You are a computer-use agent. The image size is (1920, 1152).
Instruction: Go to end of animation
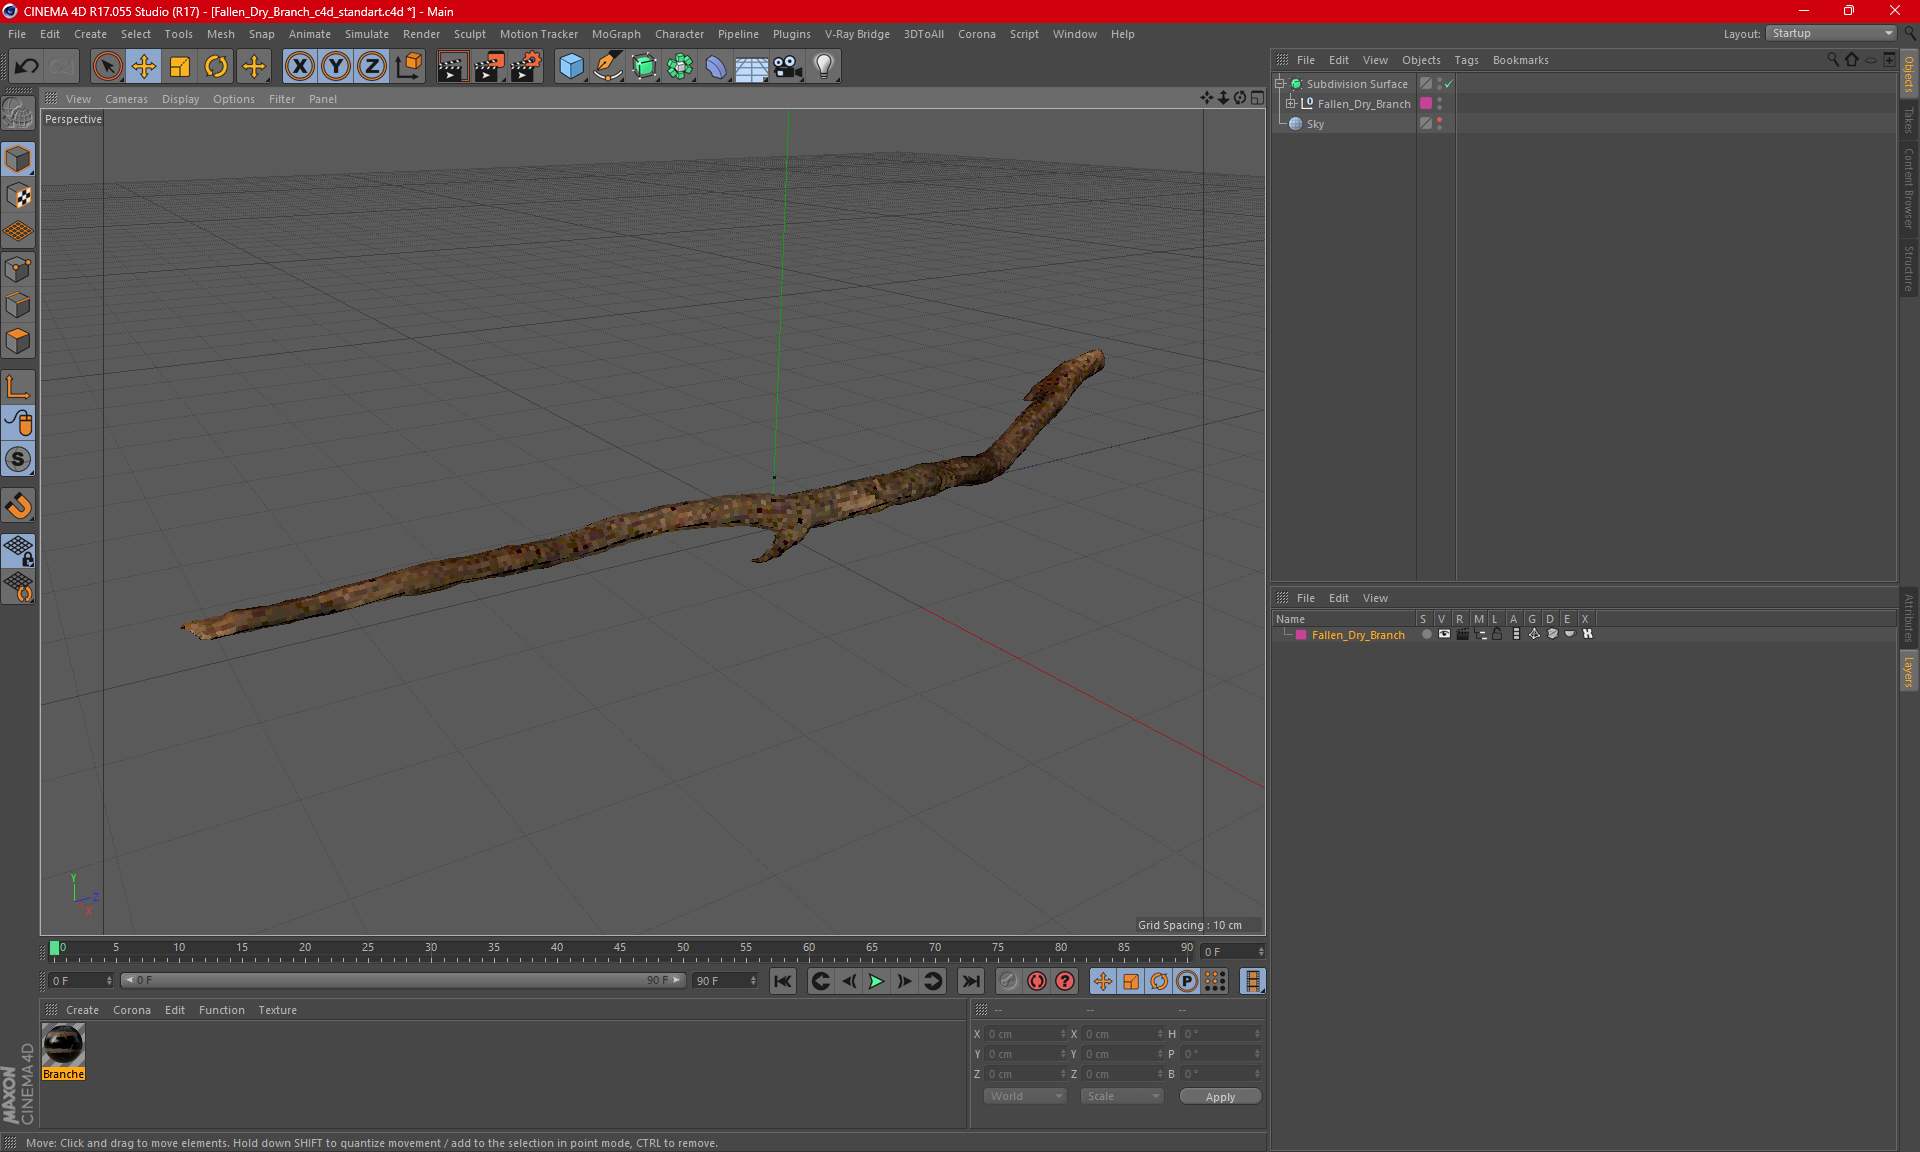tap(970, 981)
